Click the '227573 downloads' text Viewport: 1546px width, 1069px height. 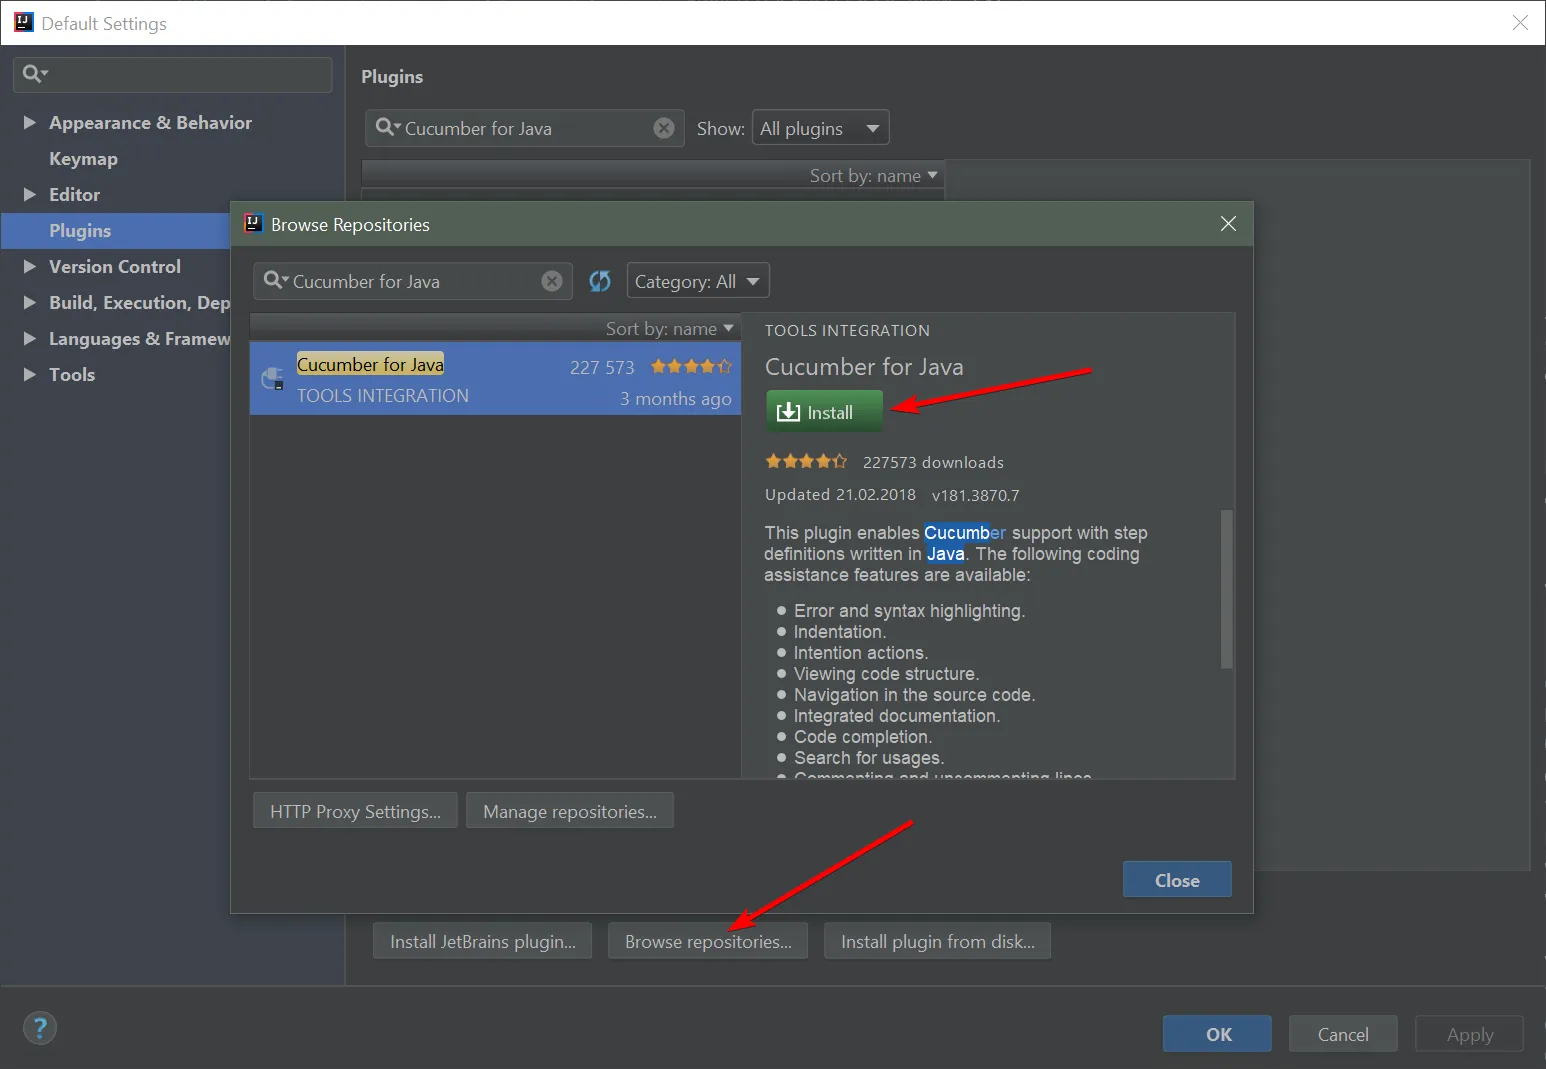[933, 462]
